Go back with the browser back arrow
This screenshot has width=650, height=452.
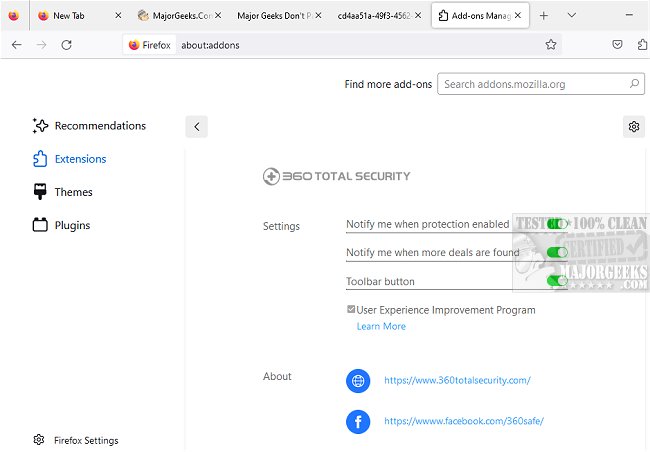pos(16,45)
